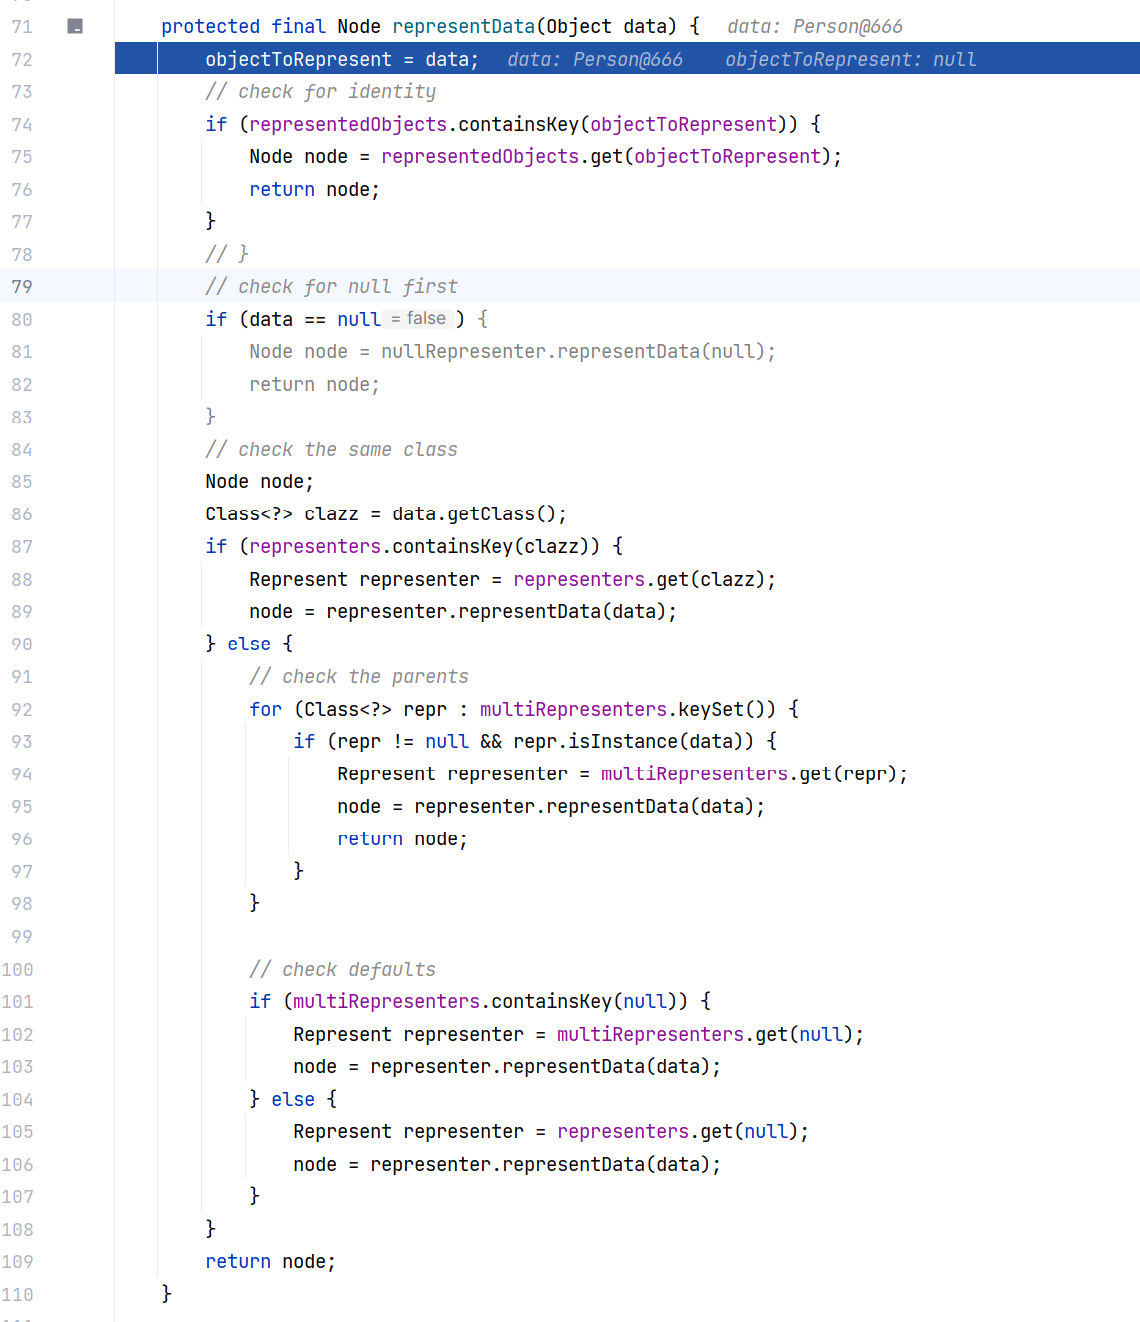Click 'getClass' on line 86
1140x1322 pixels.
point(491,514)
